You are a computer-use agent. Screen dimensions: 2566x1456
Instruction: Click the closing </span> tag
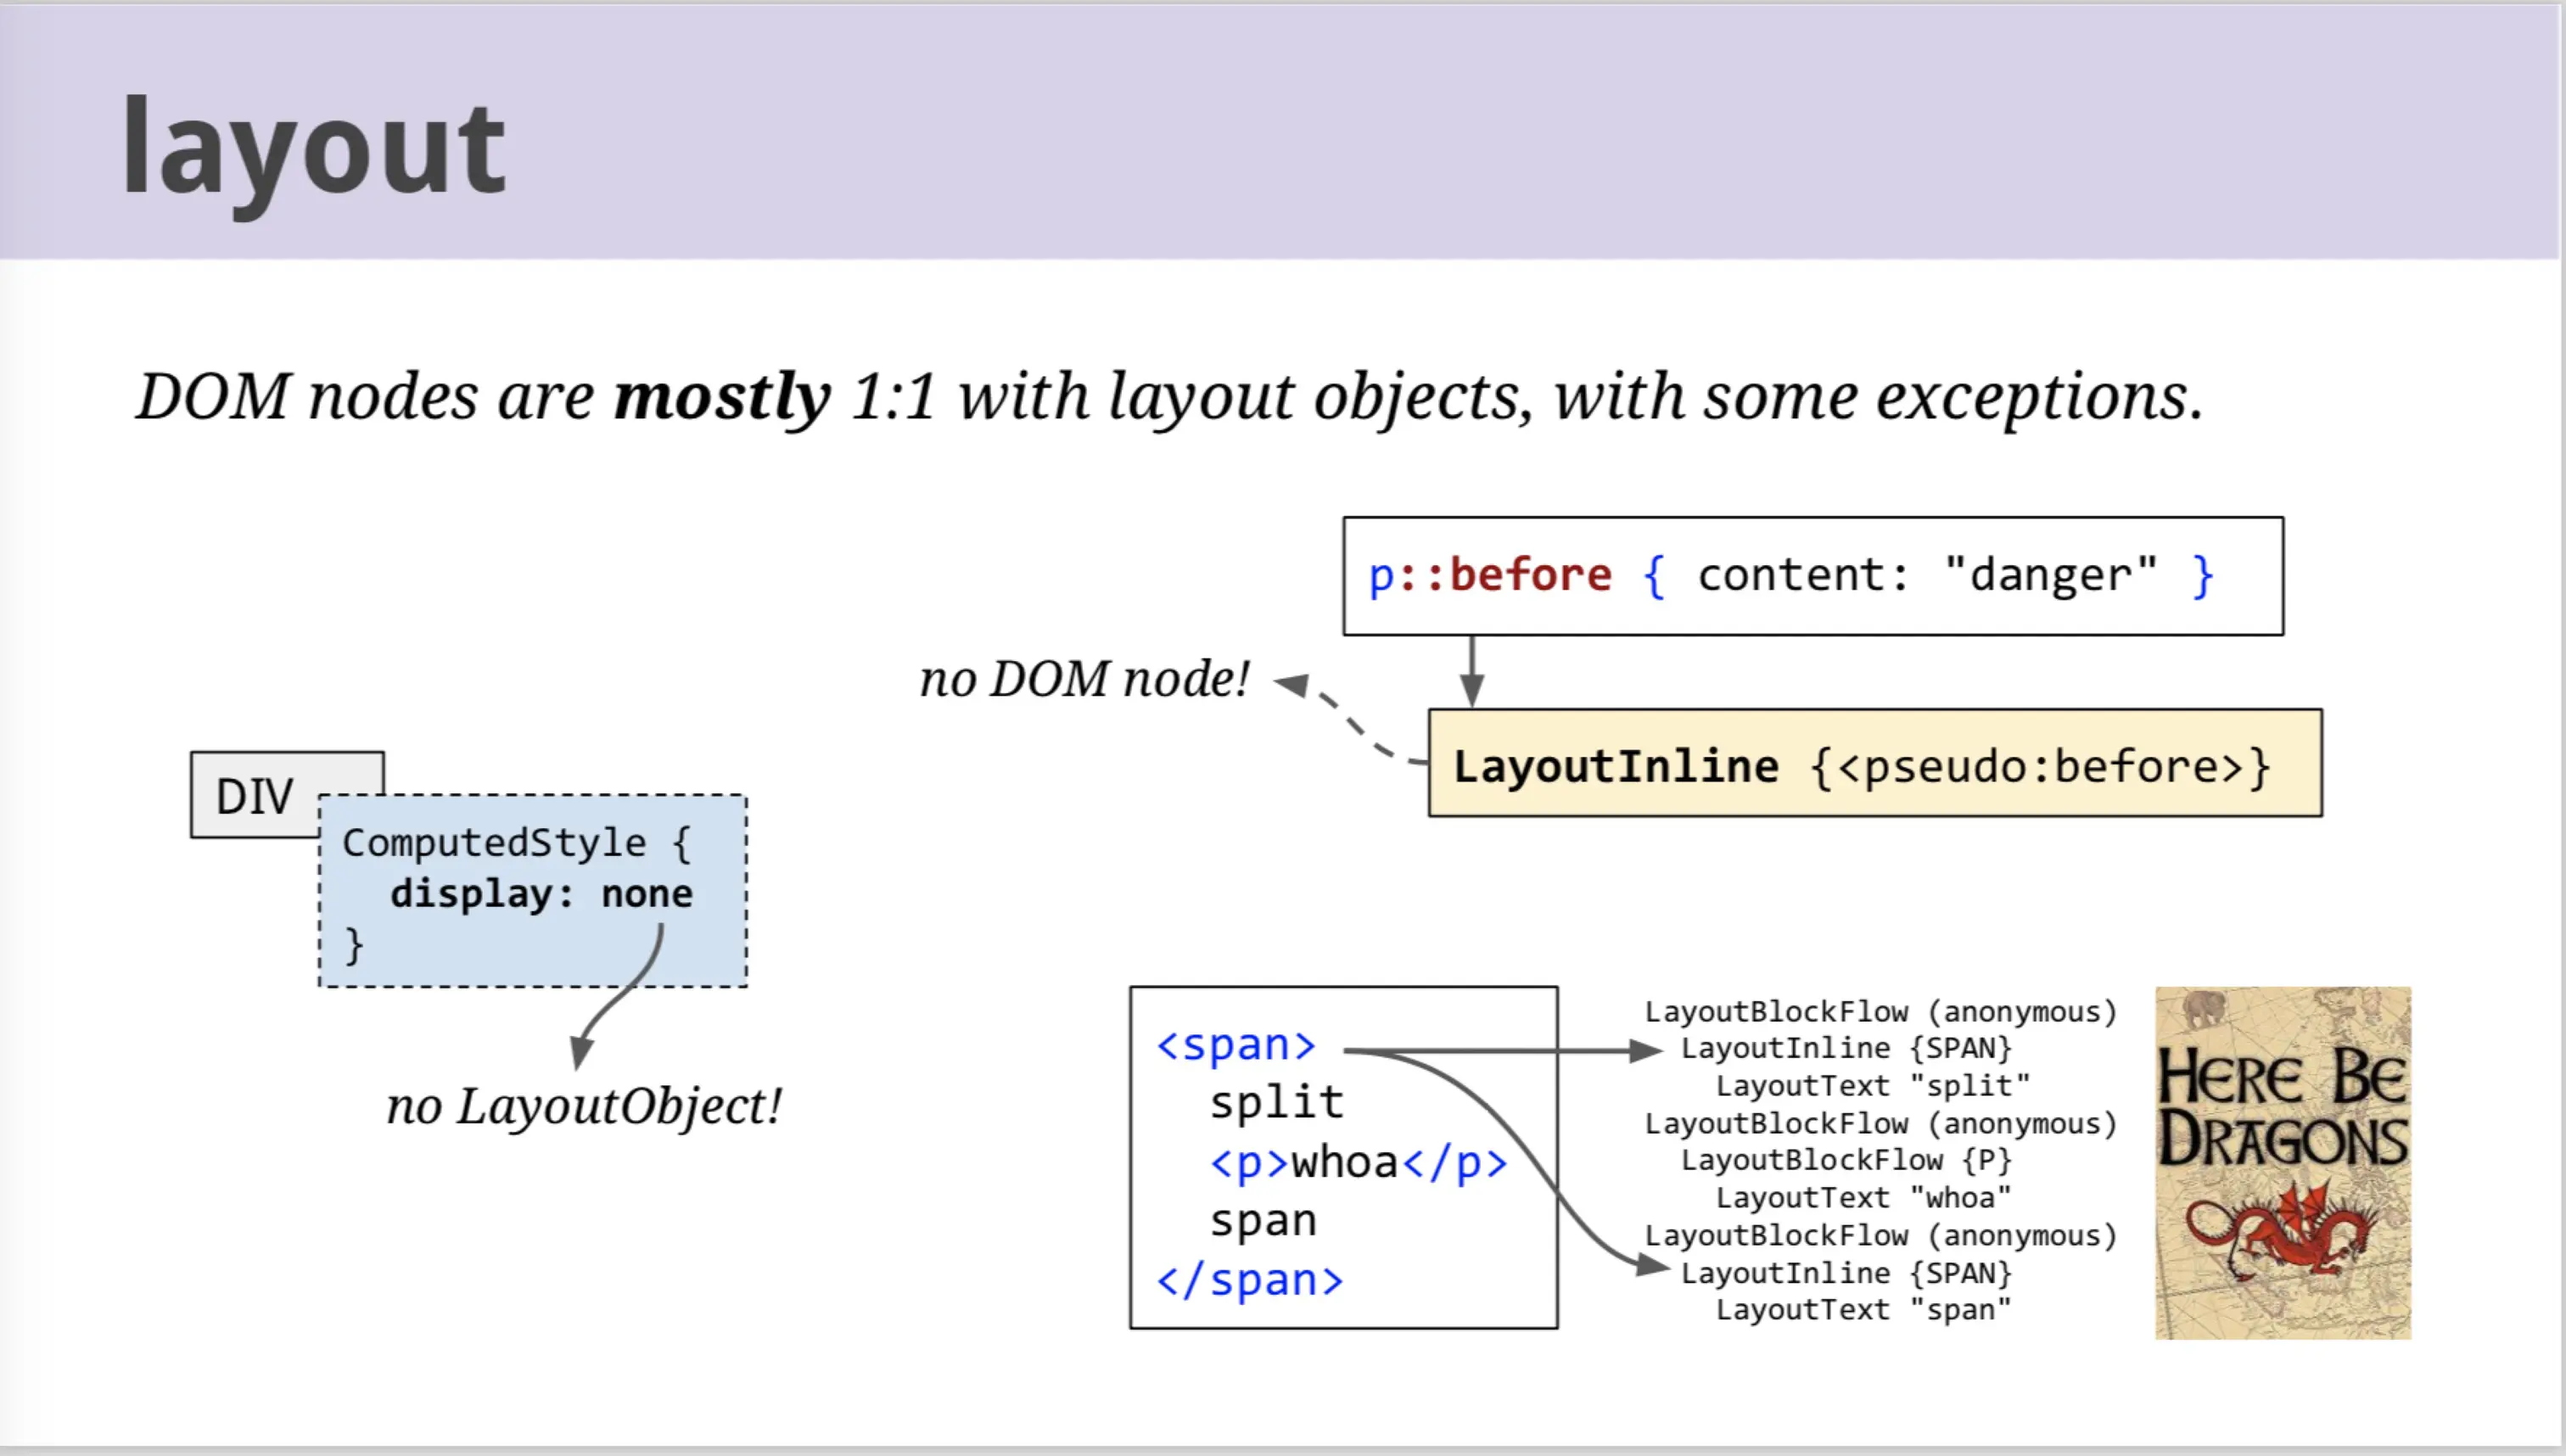1250,1281
